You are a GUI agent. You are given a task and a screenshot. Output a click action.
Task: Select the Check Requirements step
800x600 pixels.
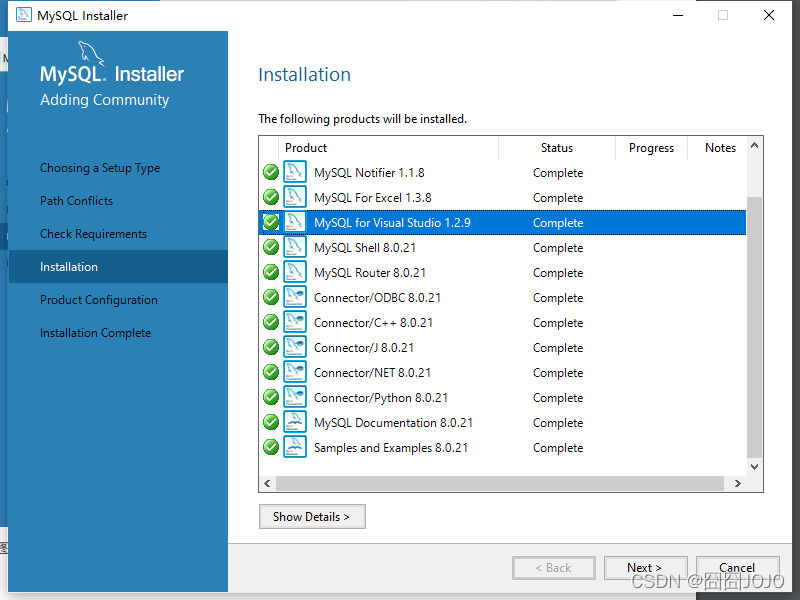(x=93, y=234)
